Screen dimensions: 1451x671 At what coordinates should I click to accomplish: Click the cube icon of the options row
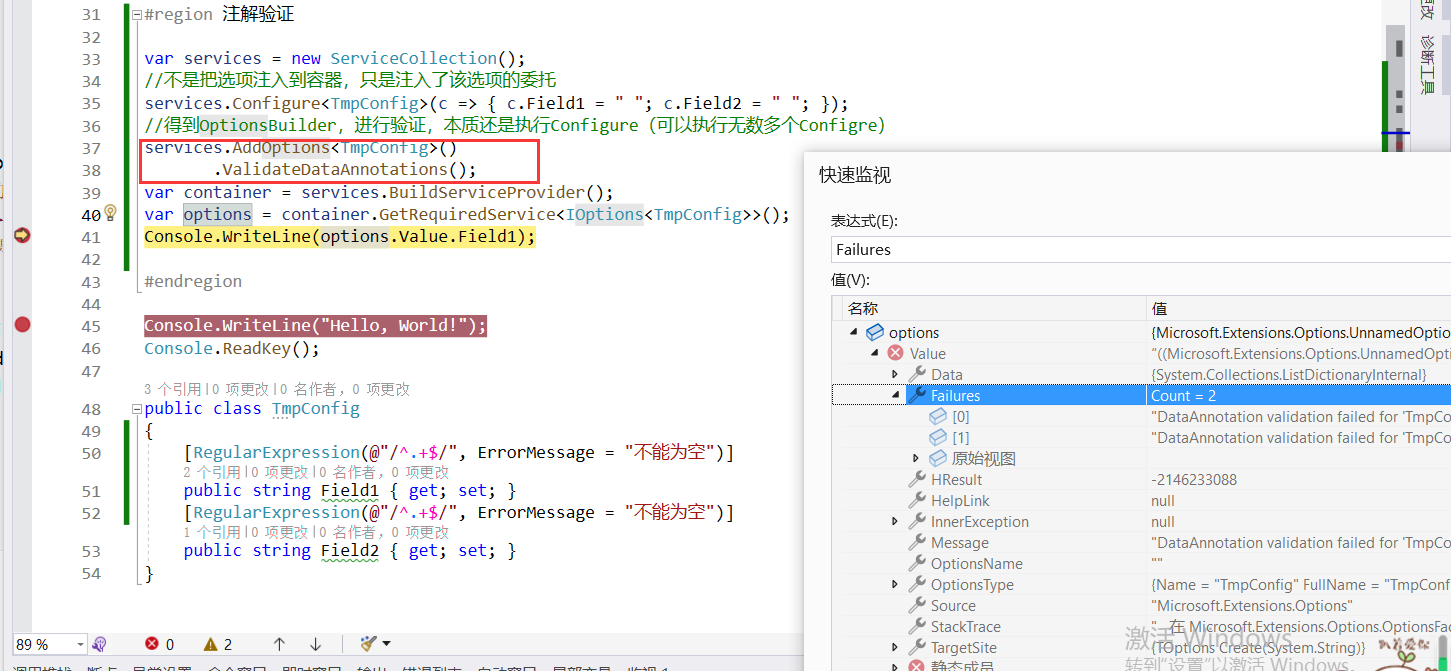coord(874,332)
